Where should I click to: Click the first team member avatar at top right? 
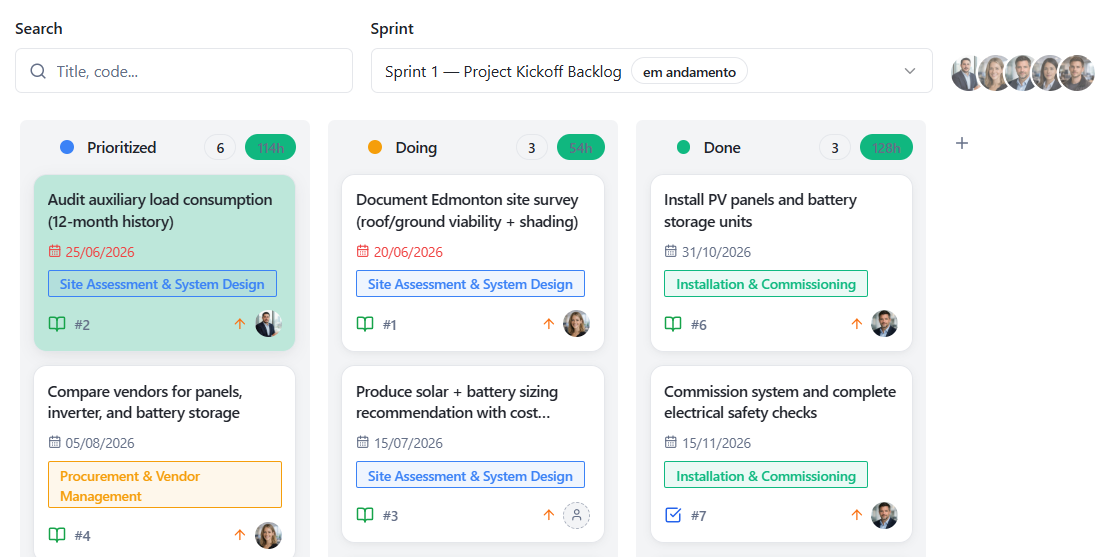coord(966,72)
